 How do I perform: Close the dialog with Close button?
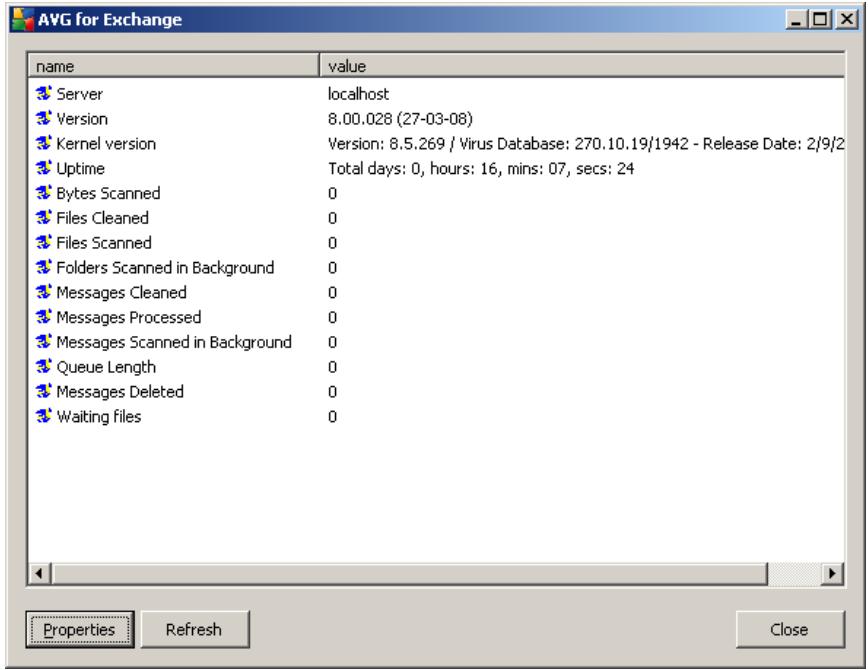click(790, 630)
